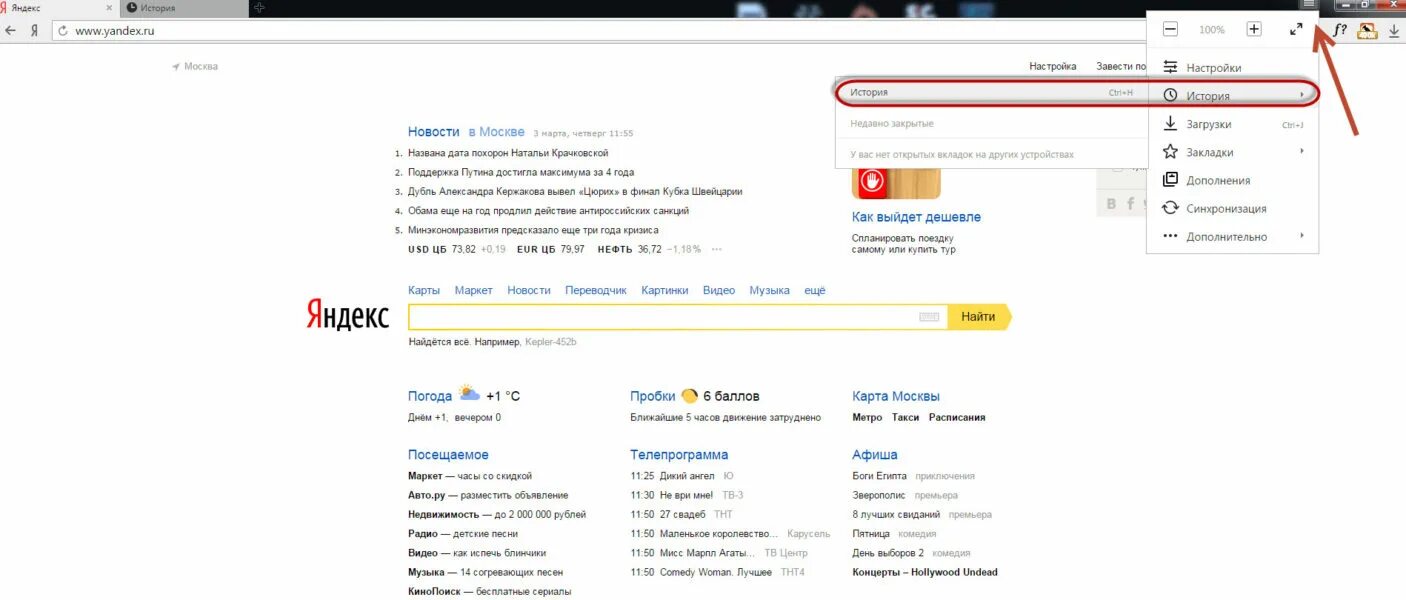The height and width of the screenshot is (600, 1406).
Task: Open Синхронизация in the browser menu
Action: 1233,208
